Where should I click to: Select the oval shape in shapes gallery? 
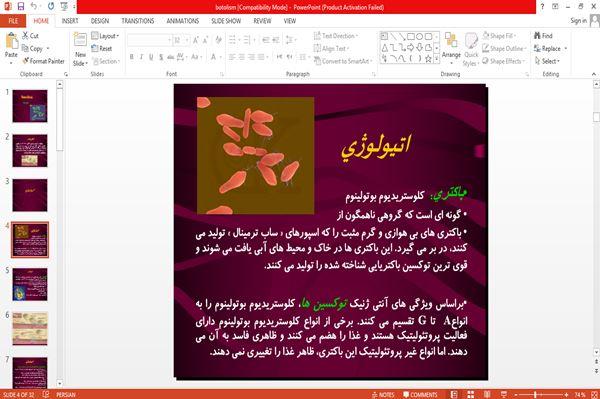pos(419,37)
